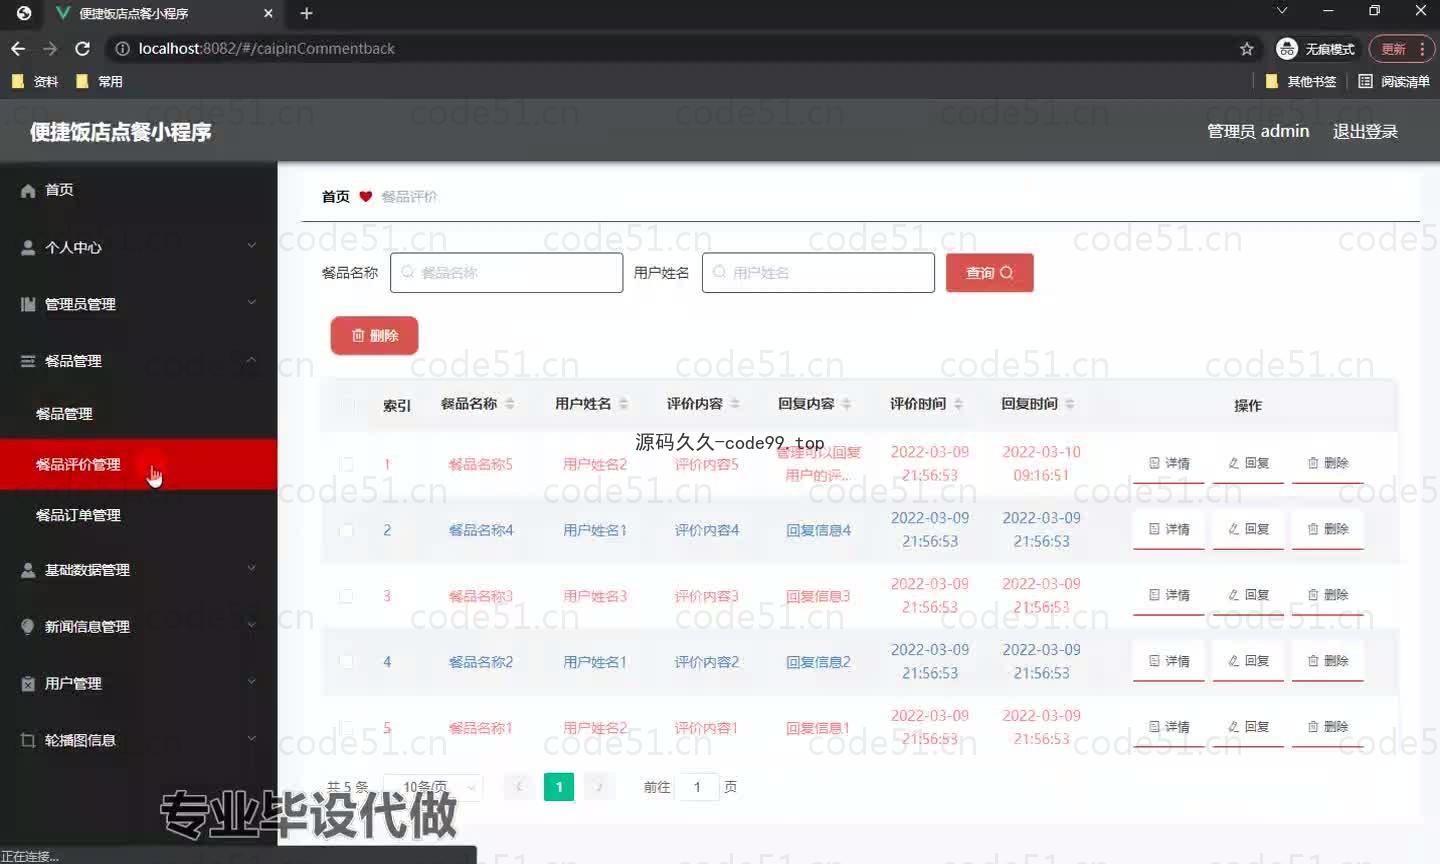Go to 首页 in the sidebar
1440x864 pixels.
(x=138, y=190)
